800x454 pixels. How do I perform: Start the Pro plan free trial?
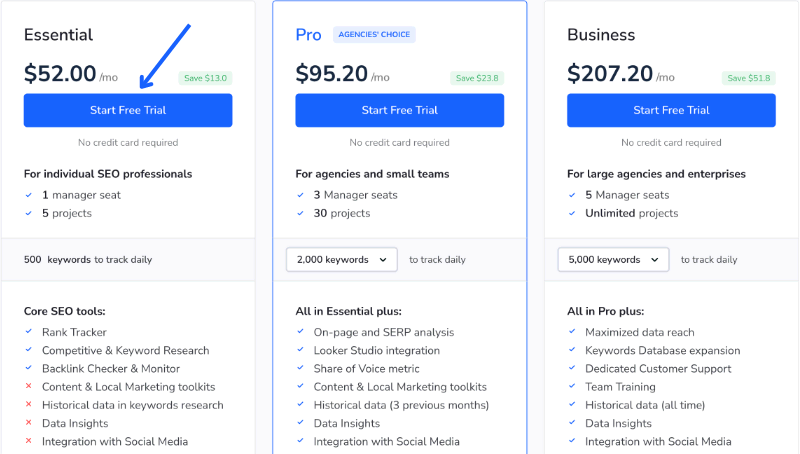point(399,110)
